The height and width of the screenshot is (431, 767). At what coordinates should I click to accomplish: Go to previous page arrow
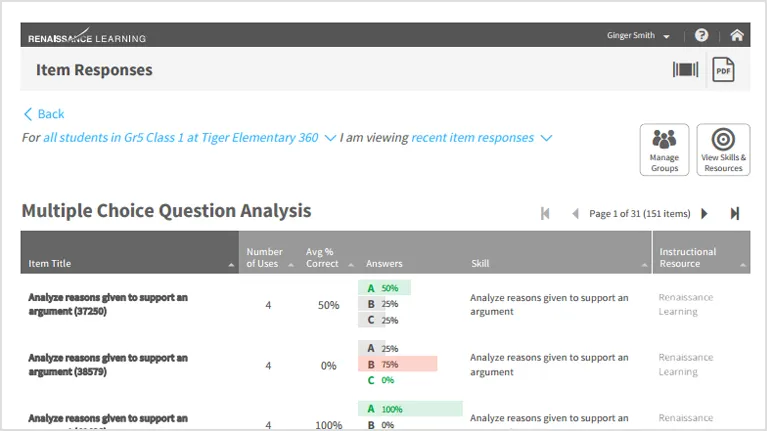(575, 214)
